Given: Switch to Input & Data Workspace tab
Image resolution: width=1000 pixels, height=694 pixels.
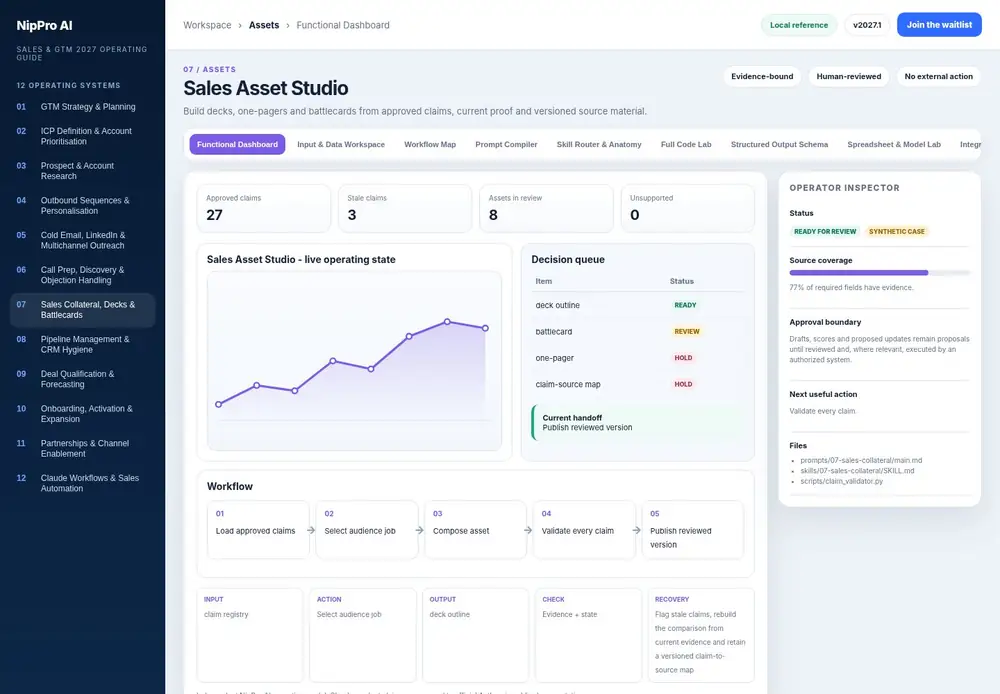Looking at the screenshot, I should pos(341,144).
